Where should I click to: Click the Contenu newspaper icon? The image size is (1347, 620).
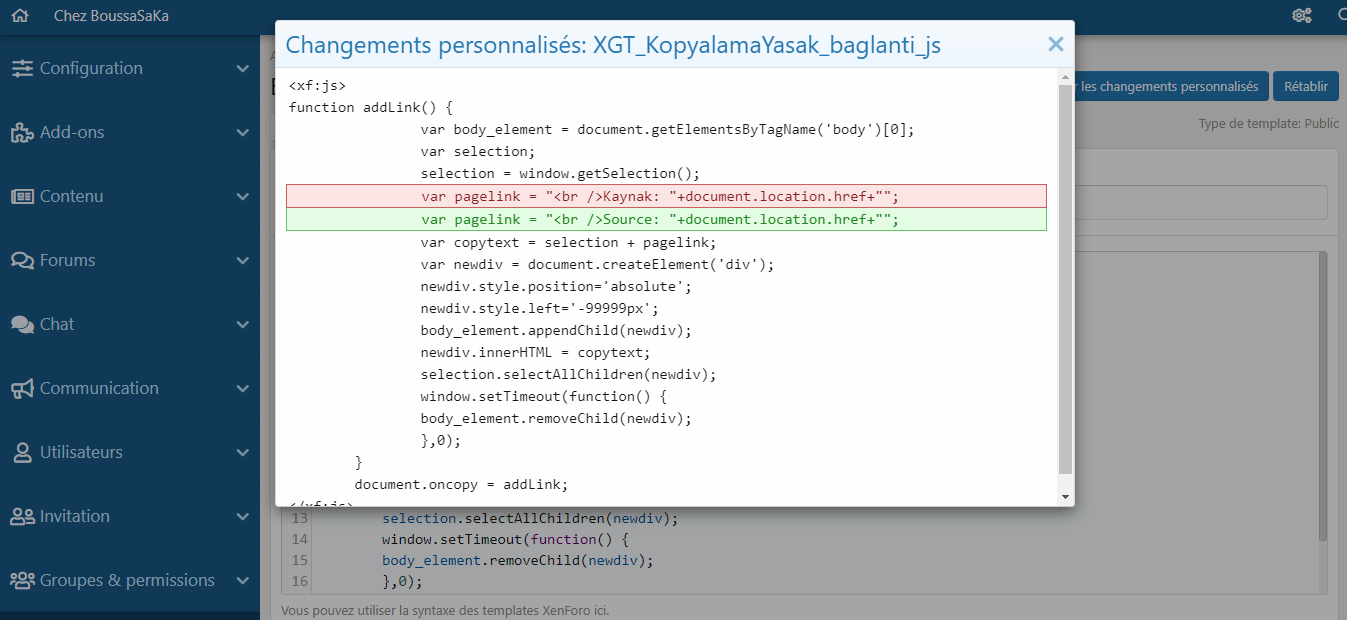pos(22,196)
